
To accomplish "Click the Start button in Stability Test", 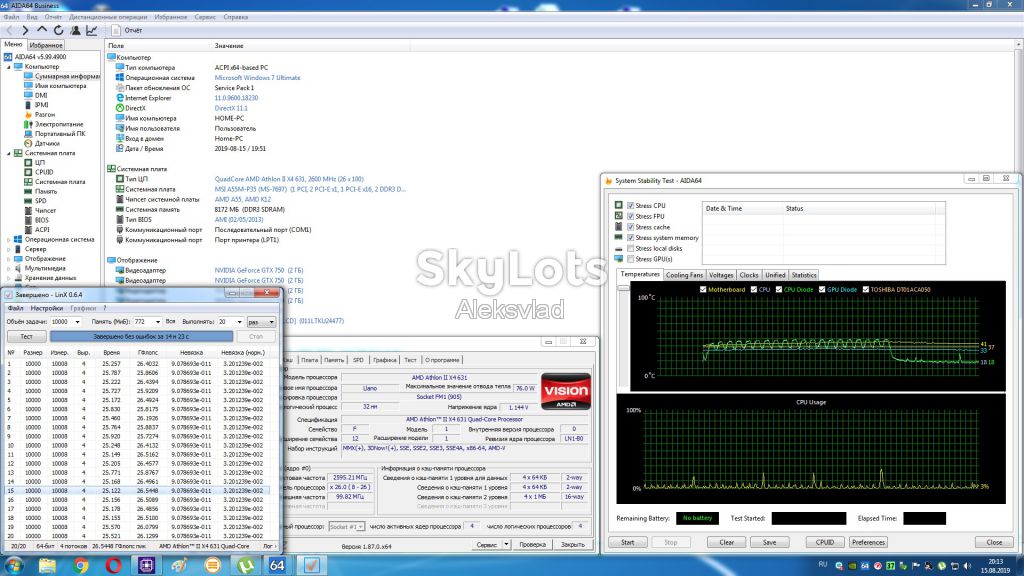I will coord(628,542).
